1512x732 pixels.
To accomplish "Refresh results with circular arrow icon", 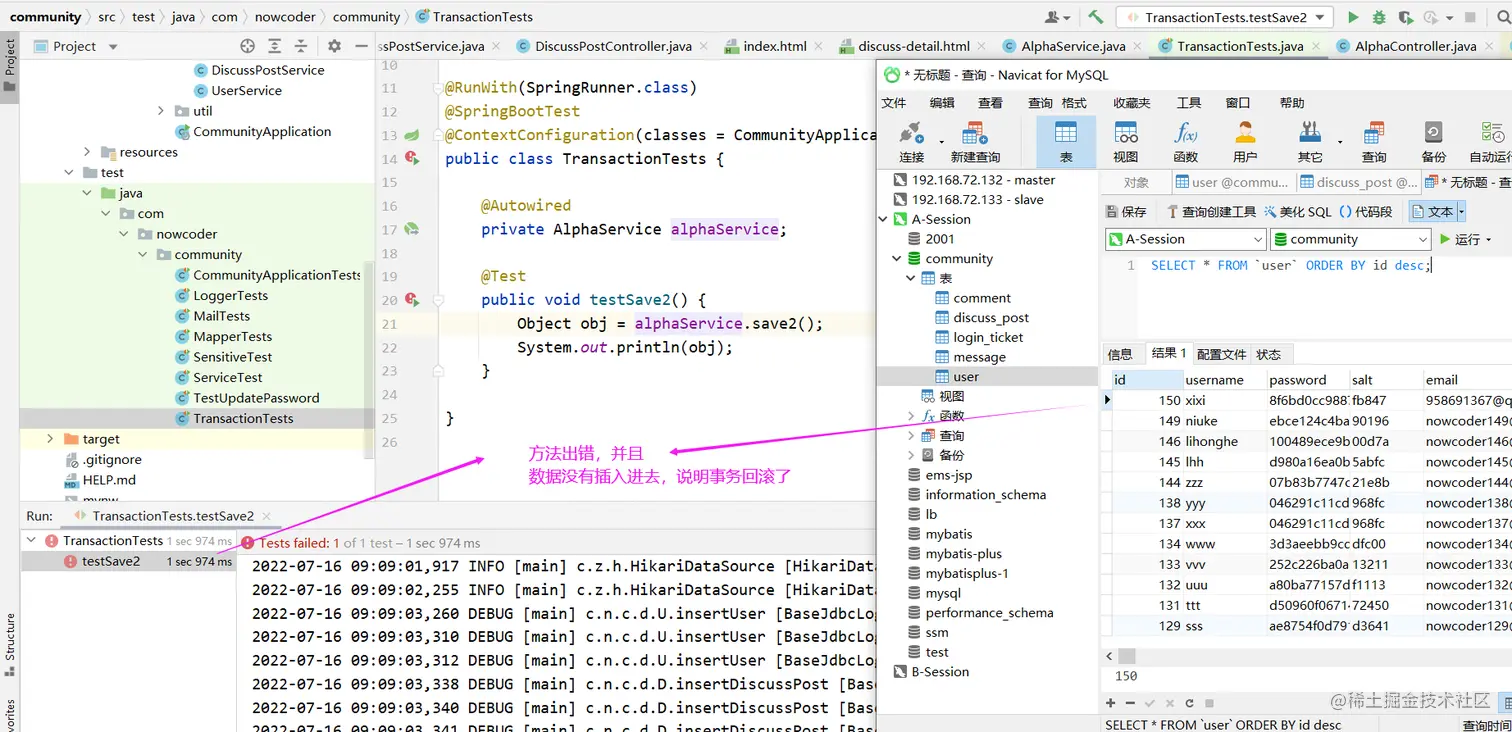I will tap(1189, 703).
